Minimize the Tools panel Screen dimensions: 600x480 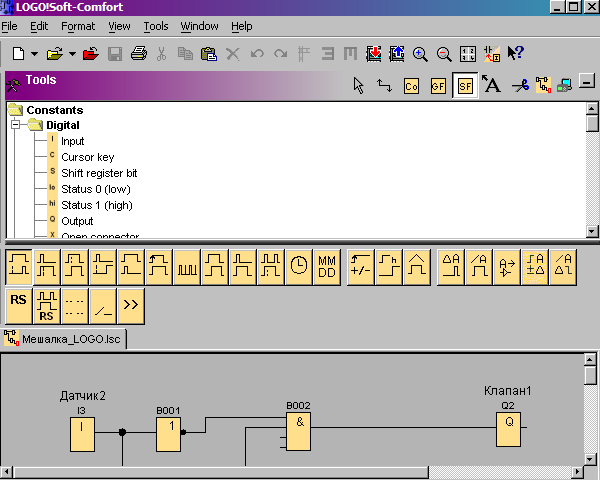coord(587,81)
